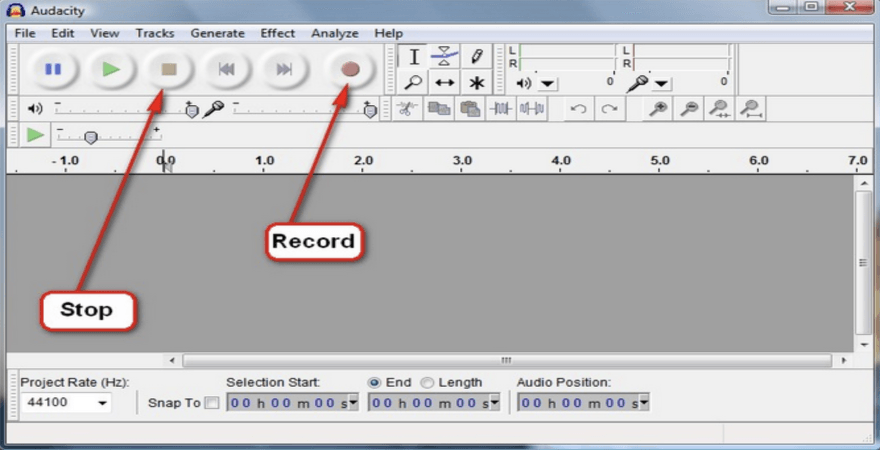Open the output meter dropdown arrow
This screenshot has height=450, width=880.
tap(547, 84)
